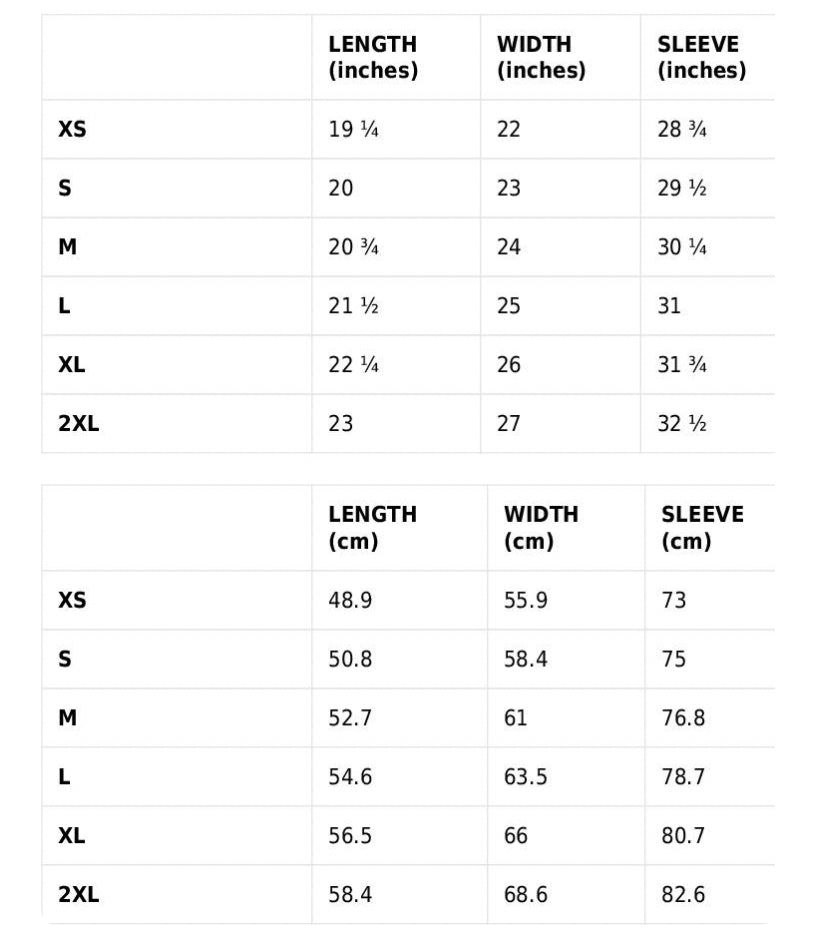This screenshot has height=951, width=830.
Task: Click the width 26 cell for XL
Action: pyautogui.click(x=508, y=365)
